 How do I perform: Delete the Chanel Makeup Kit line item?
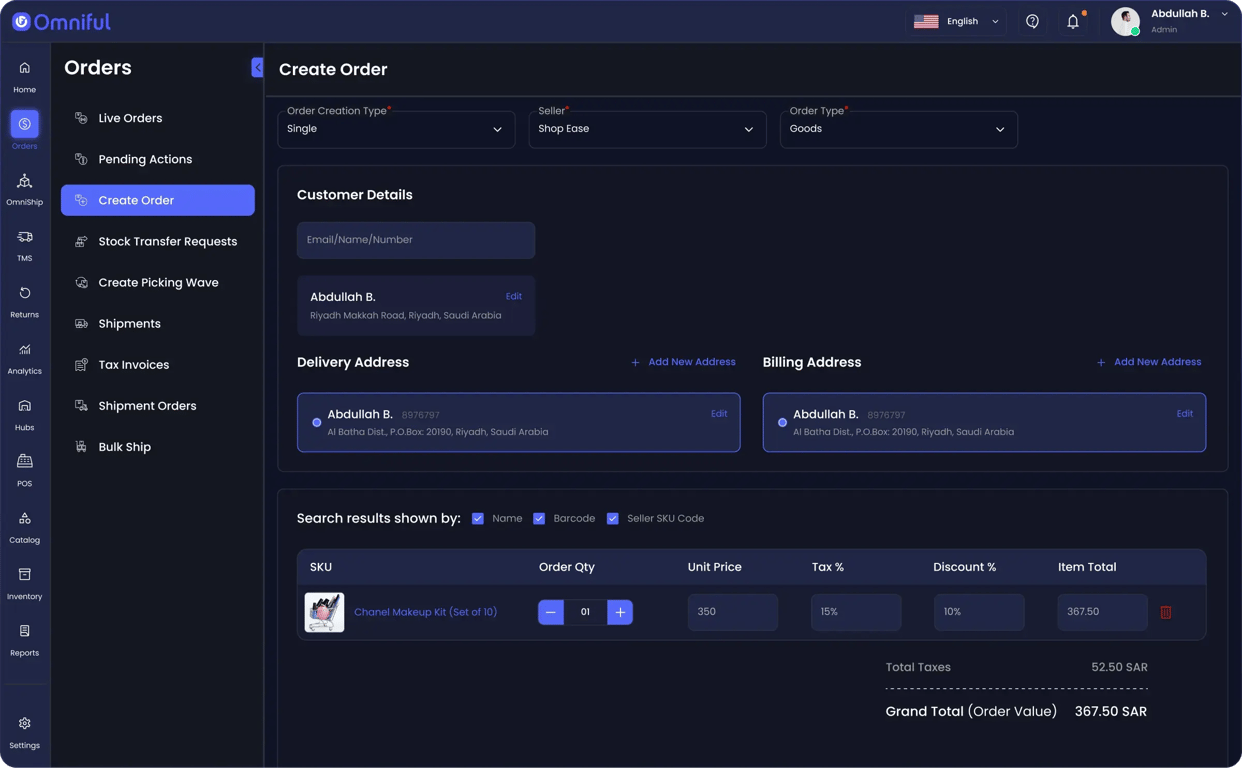[x=1166, y=611]
